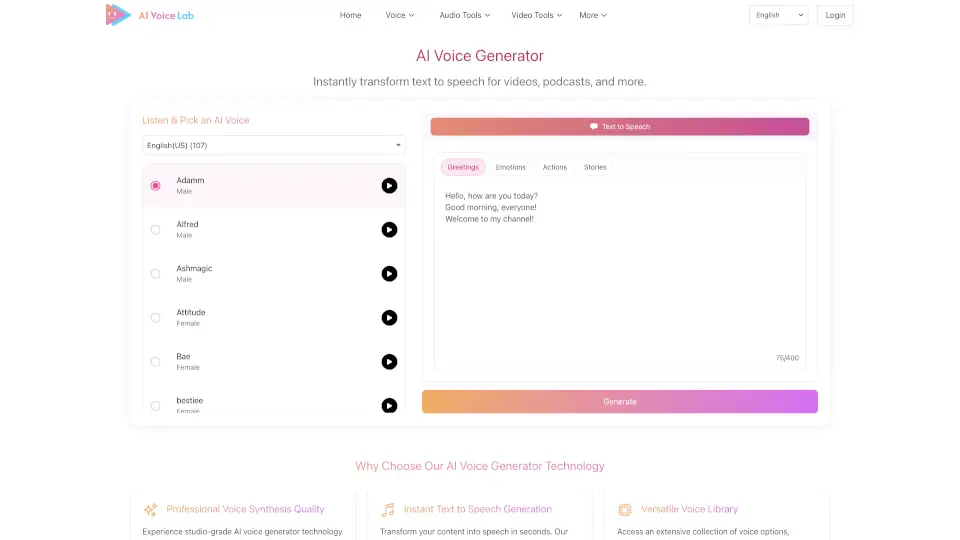Click the AI Voice Lab brand name
The height and width of the screenshot is (540, 960).
click(x=166, y=15)
